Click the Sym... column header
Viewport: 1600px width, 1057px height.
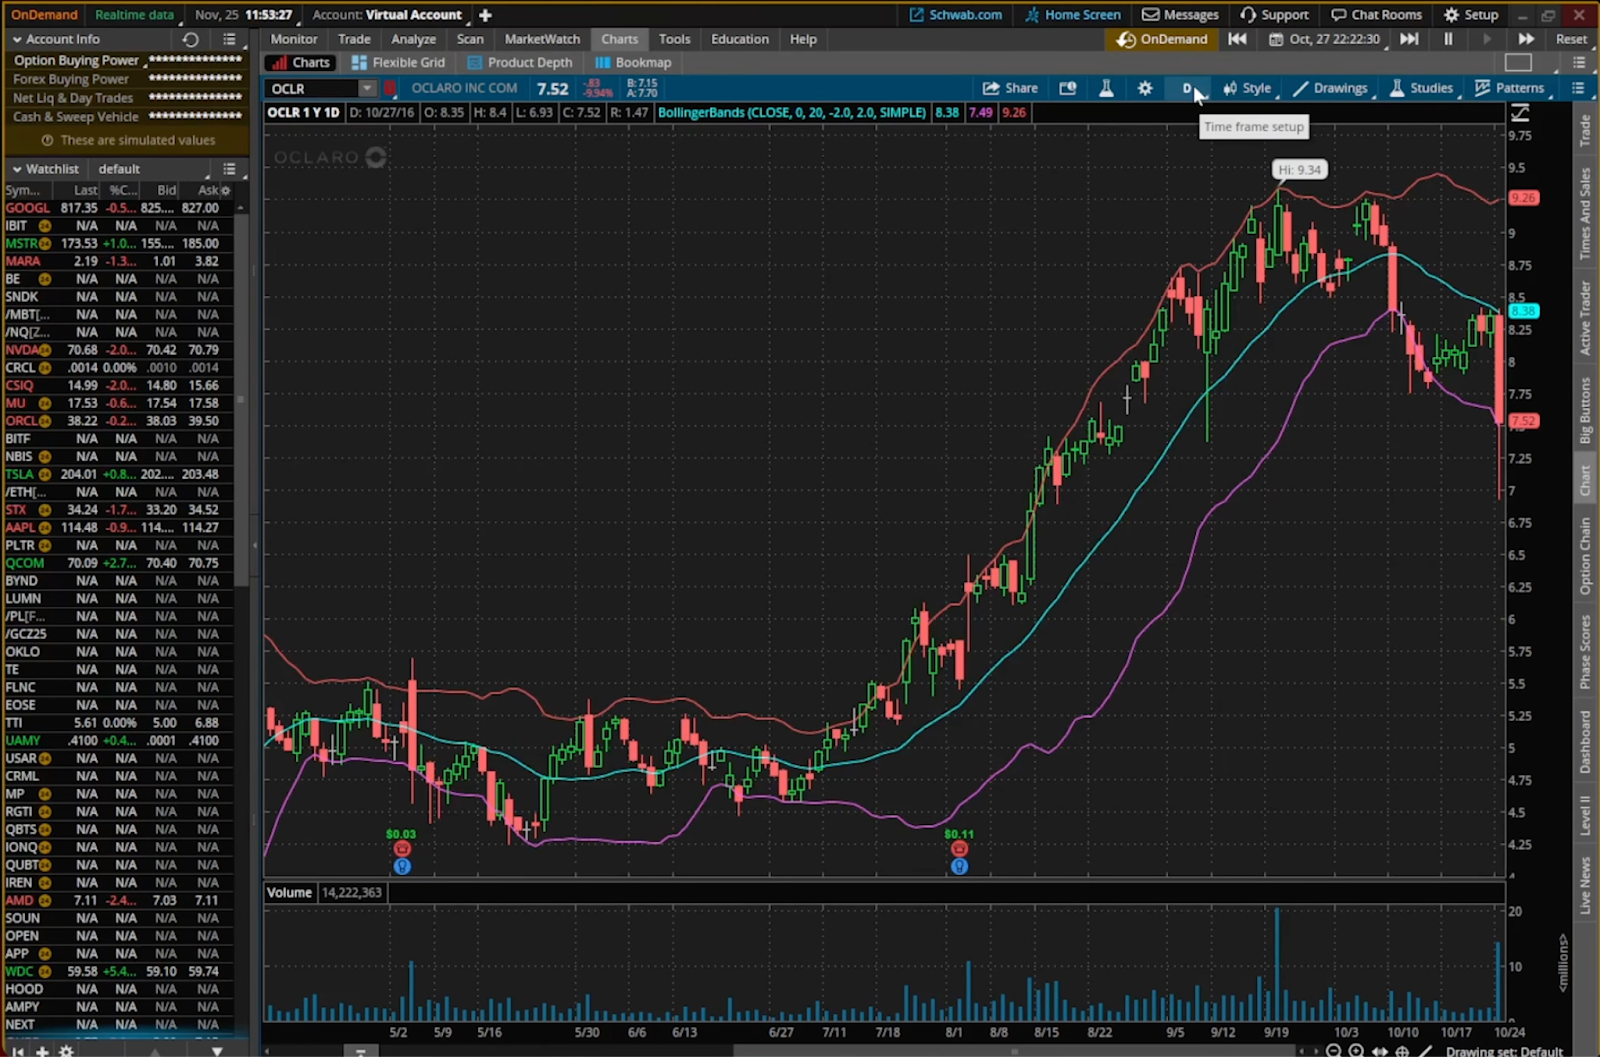point(23,190)
